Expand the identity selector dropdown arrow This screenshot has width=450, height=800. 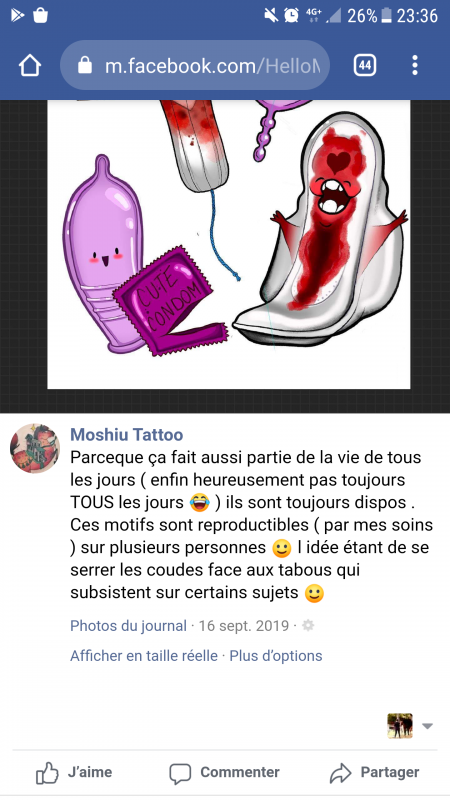427,726
